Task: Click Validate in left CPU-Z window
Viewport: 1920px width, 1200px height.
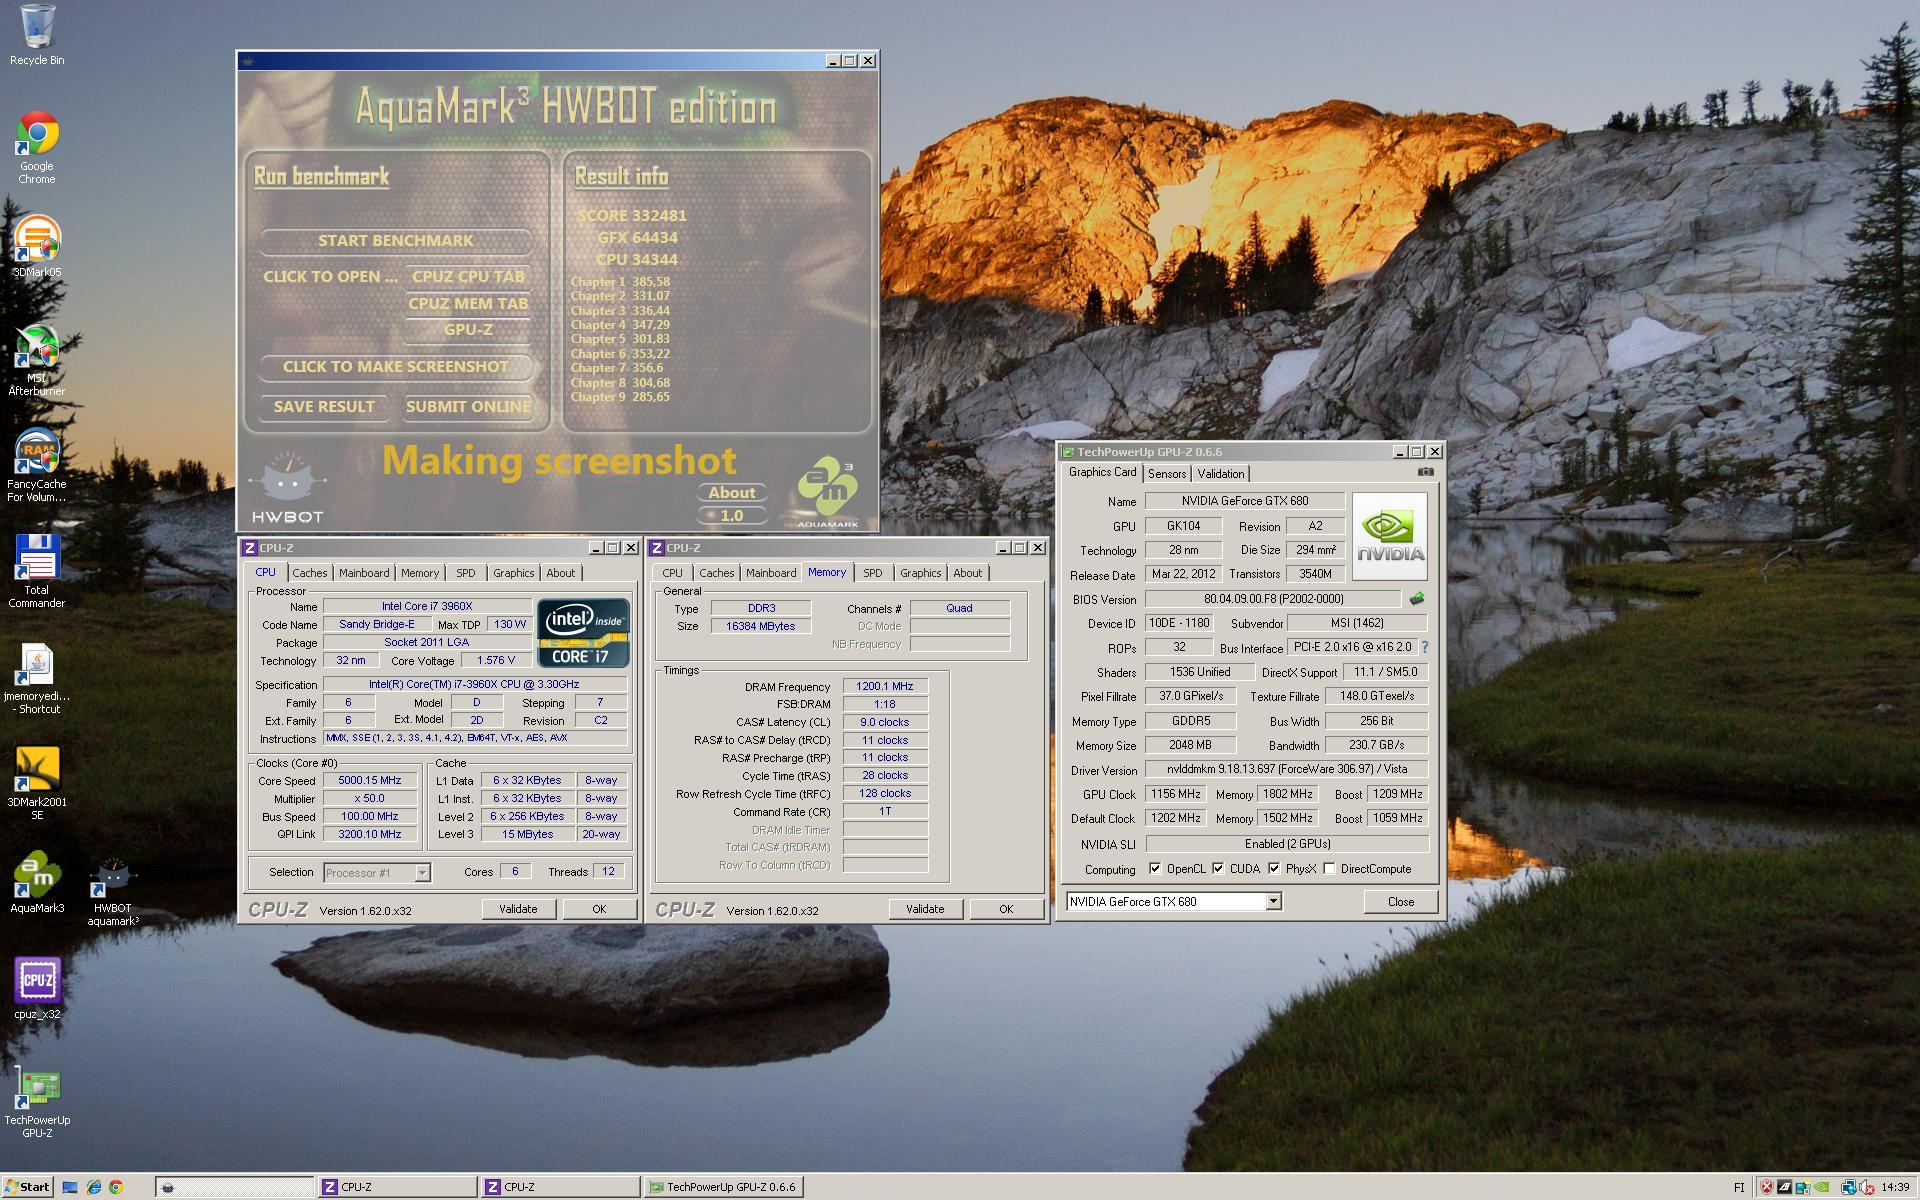Action: pos(518,909)
